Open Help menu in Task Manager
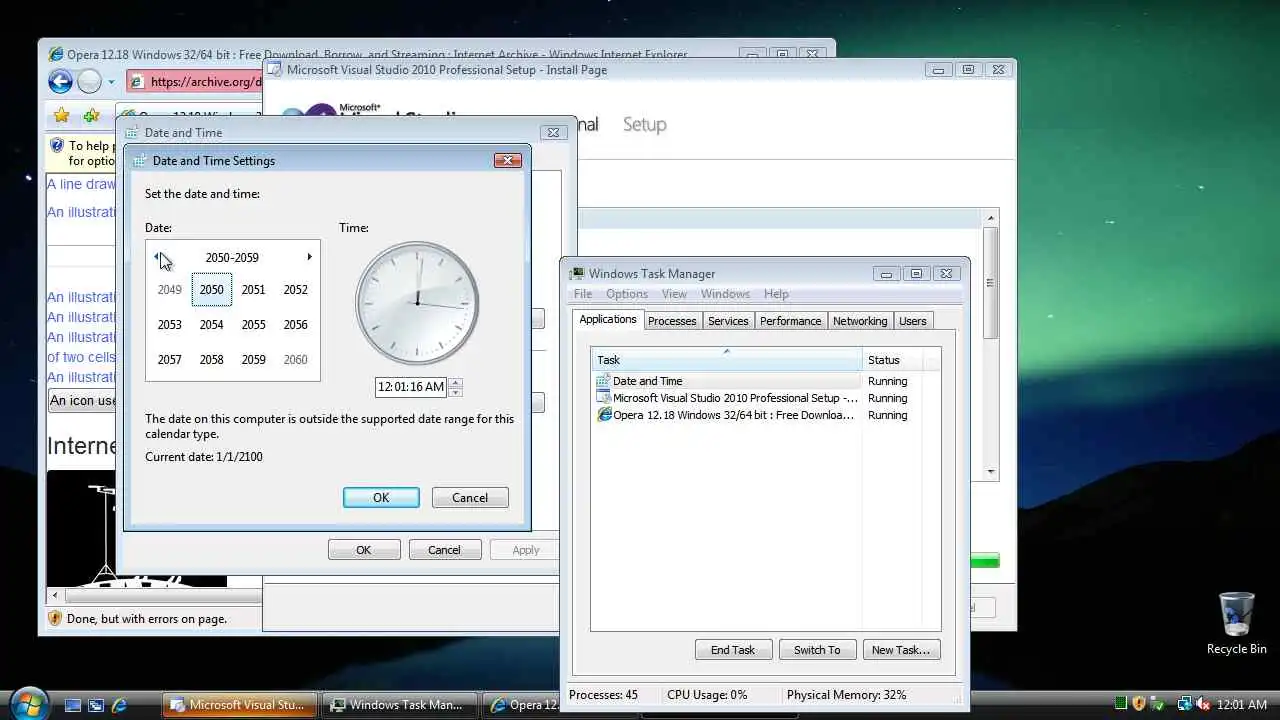Screen dimensions: 1280x720 click(776, 294)
